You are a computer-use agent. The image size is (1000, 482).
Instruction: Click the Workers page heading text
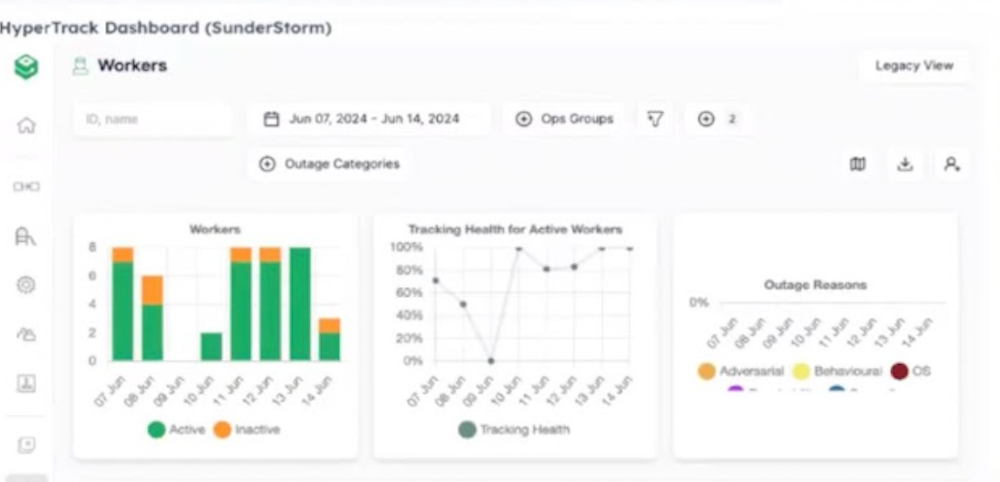[x=132, y=66]
